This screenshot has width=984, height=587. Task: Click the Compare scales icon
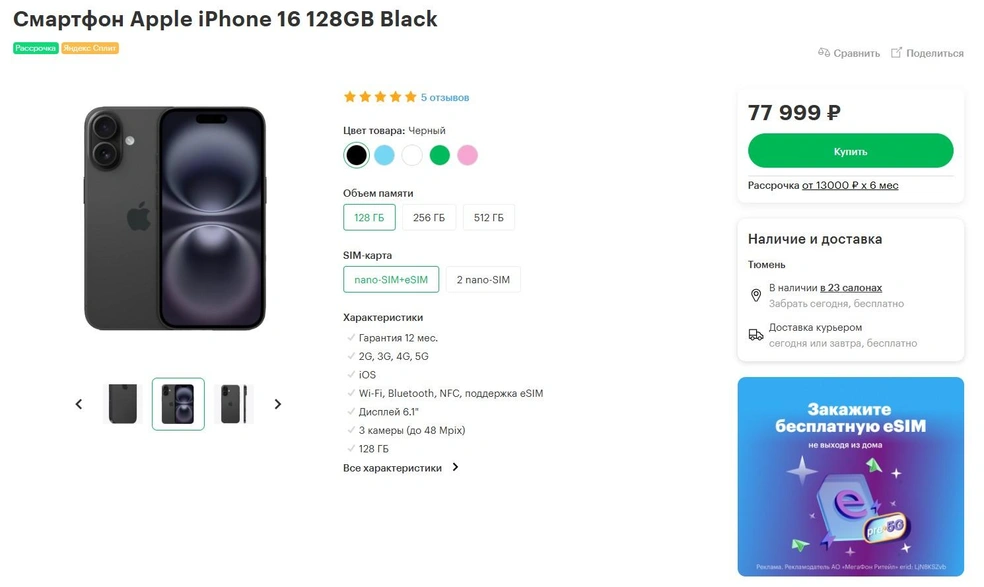pyautogui.click(x=824, y=53)
